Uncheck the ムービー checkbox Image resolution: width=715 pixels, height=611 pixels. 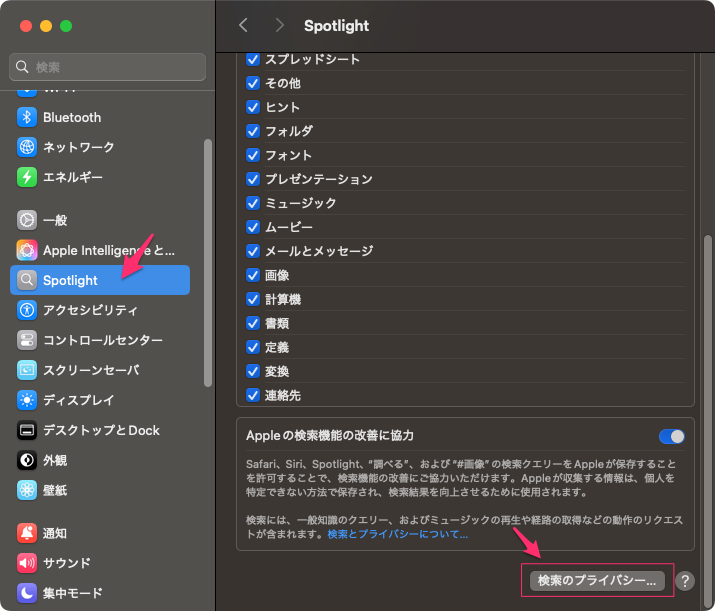pos(253,227)
